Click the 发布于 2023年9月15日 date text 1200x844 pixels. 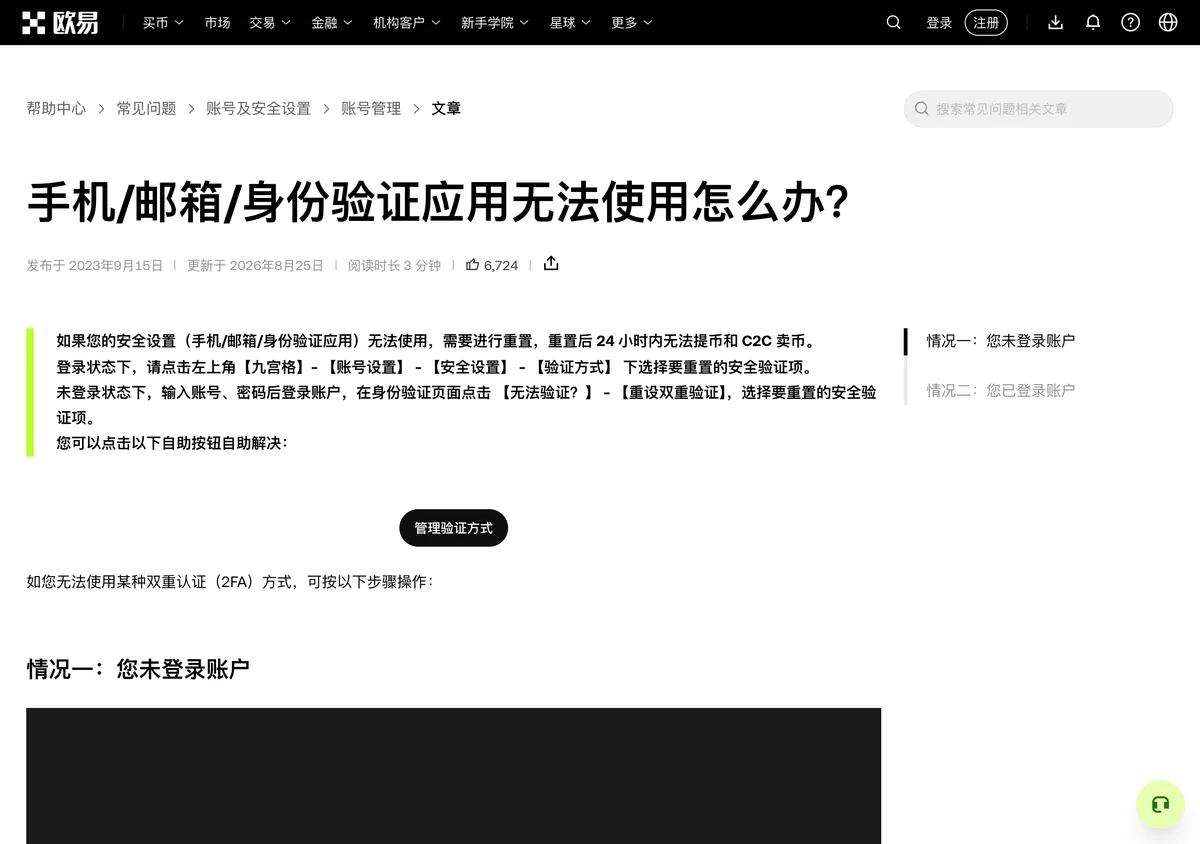94,265
